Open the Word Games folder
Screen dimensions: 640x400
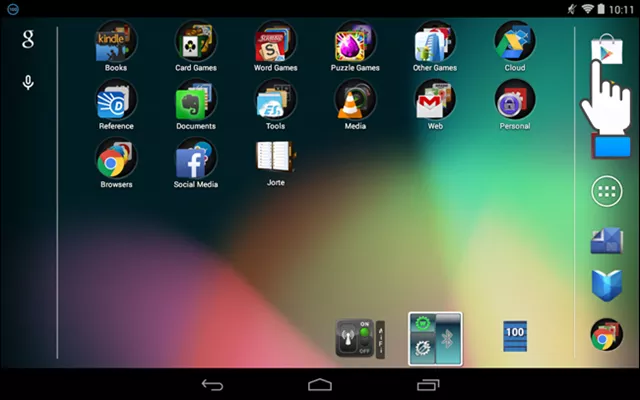point(275,43)
